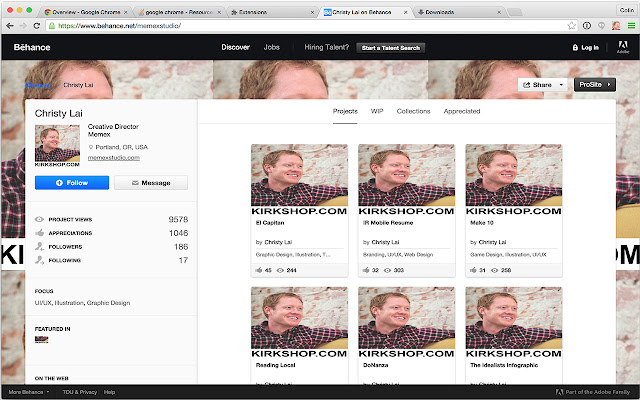Open the TOU & Privacy footer link
The width and height of the screenshot is (640, 400).
80,392
